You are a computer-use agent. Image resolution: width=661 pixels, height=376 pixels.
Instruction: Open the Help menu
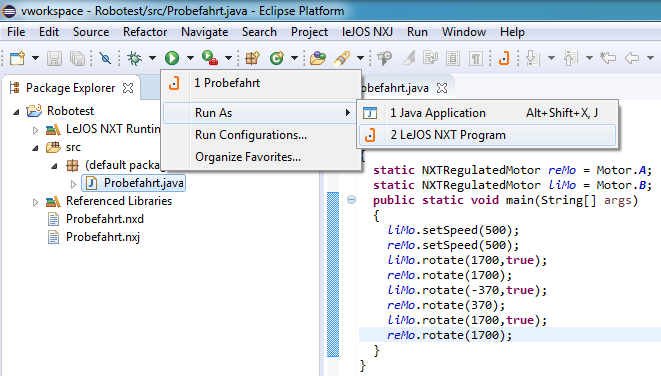tap(512, 32)
